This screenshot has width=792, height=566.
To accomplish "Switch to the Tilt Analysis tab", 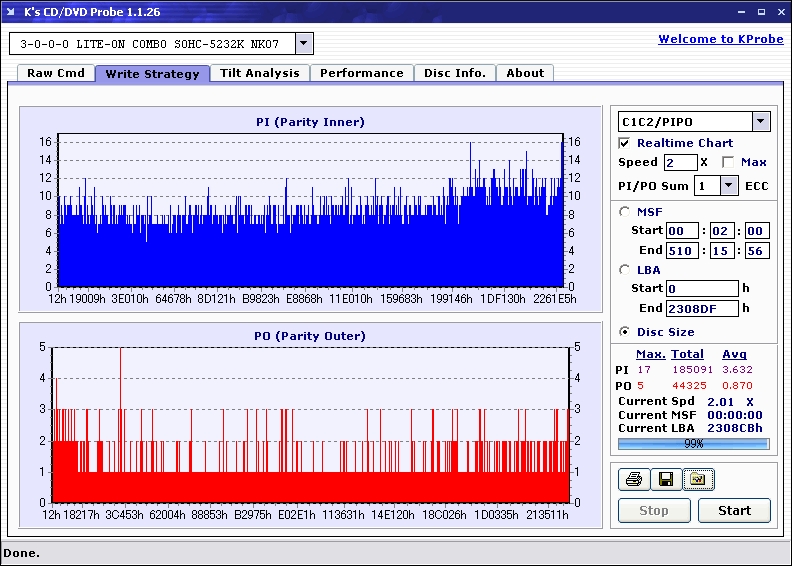I will coord(259,73).
